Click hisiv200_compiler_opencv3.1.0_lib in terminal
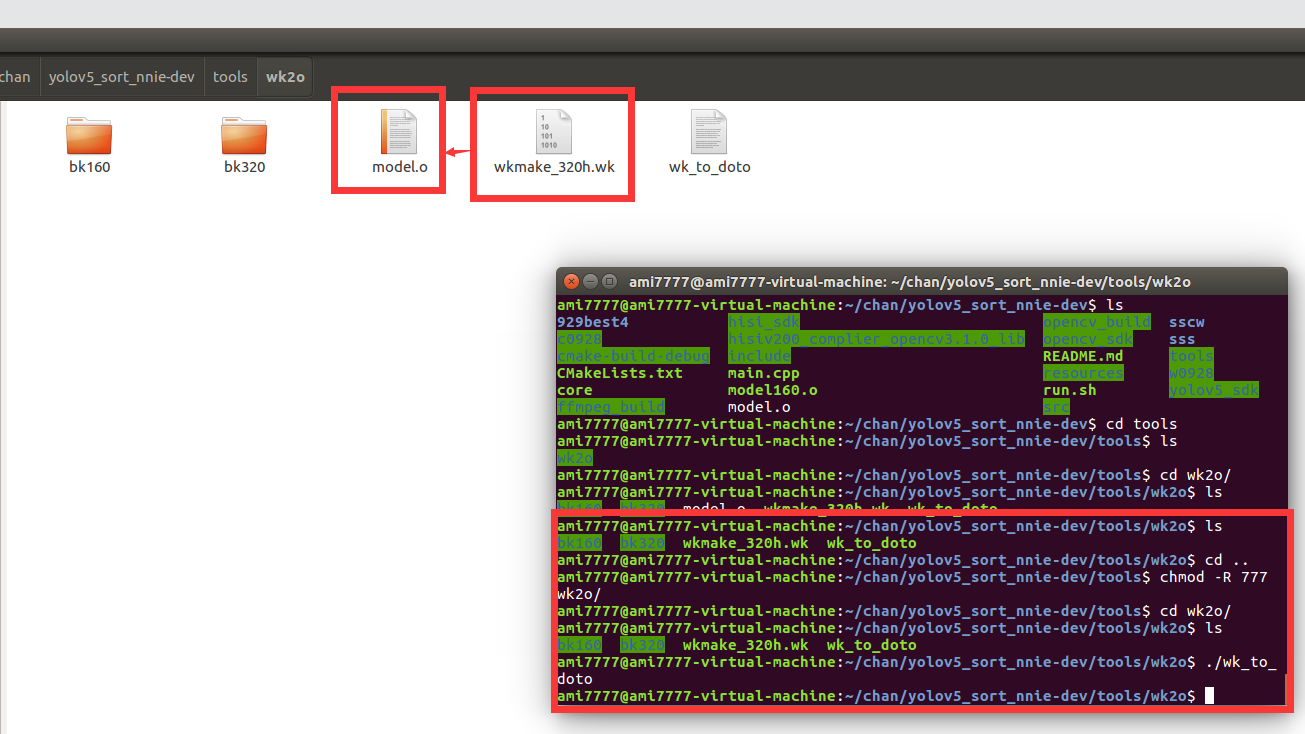Screen dimensions: 1305x734 [x=876, y=339]
